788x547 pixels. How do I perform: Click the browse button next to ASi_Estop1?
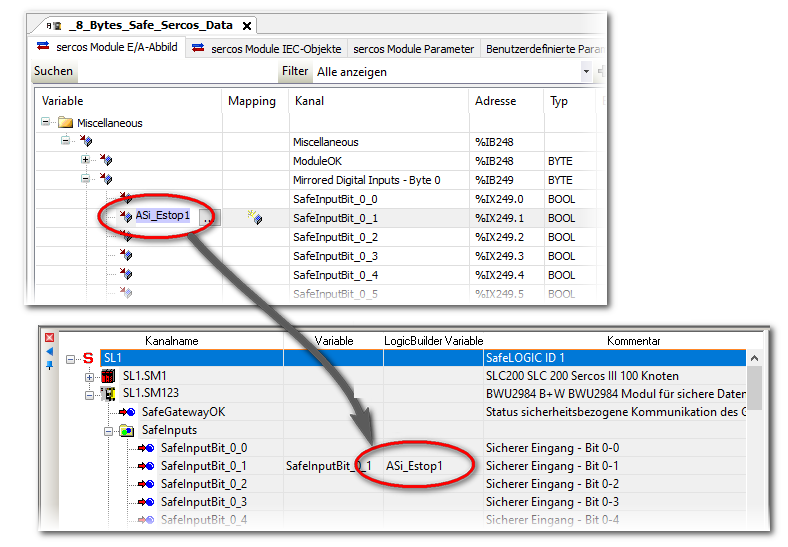[x=206, y=218]
